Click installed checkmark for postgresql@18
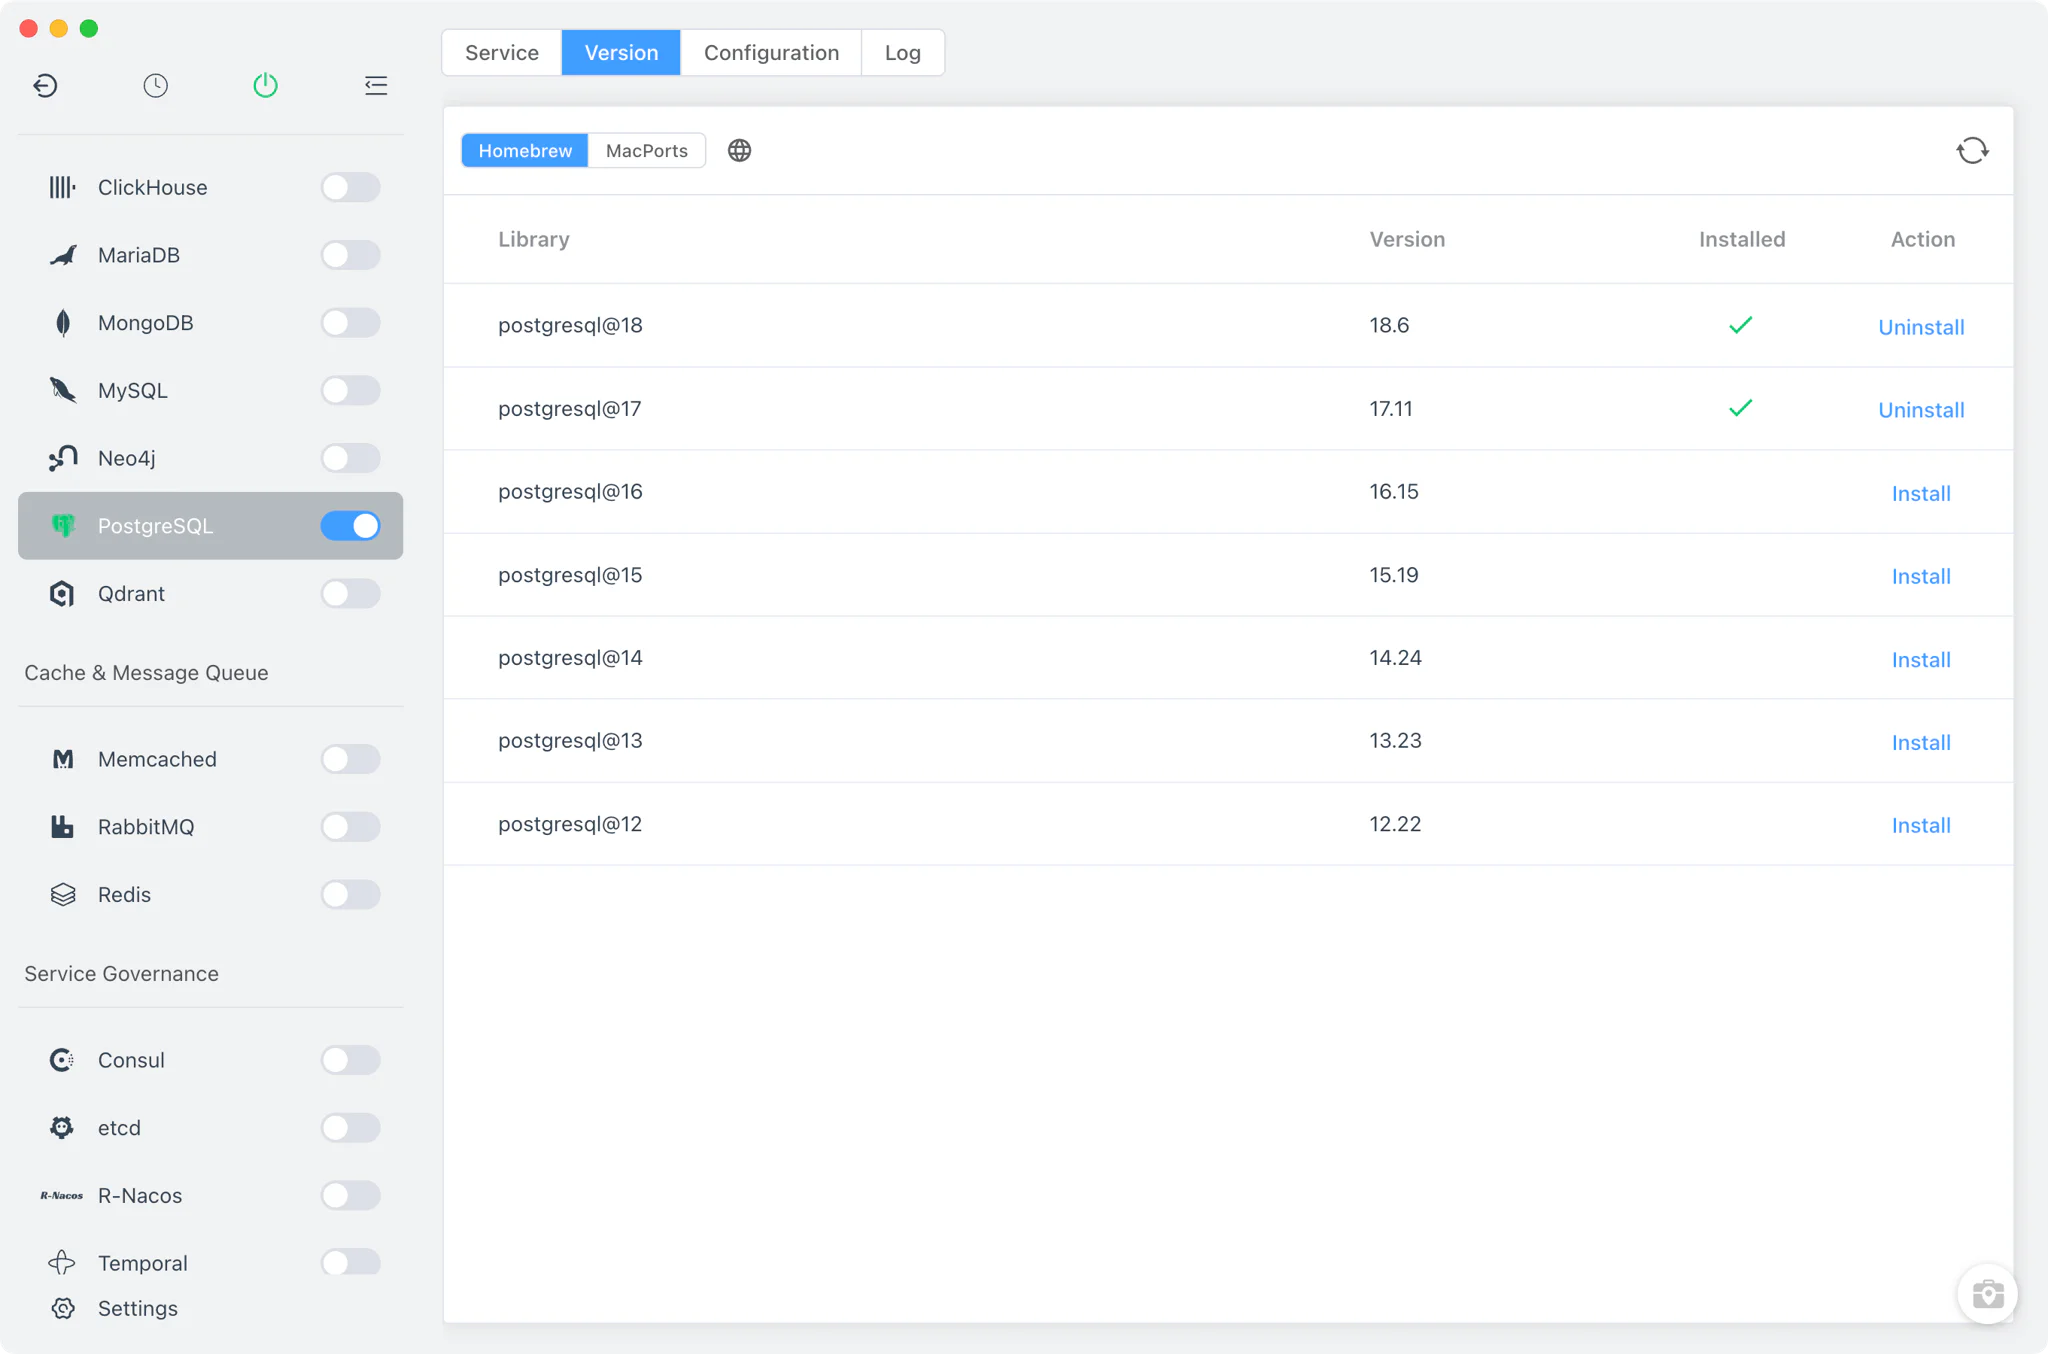Screen dimensions: 2048x1354 [x=1740, y=325]
